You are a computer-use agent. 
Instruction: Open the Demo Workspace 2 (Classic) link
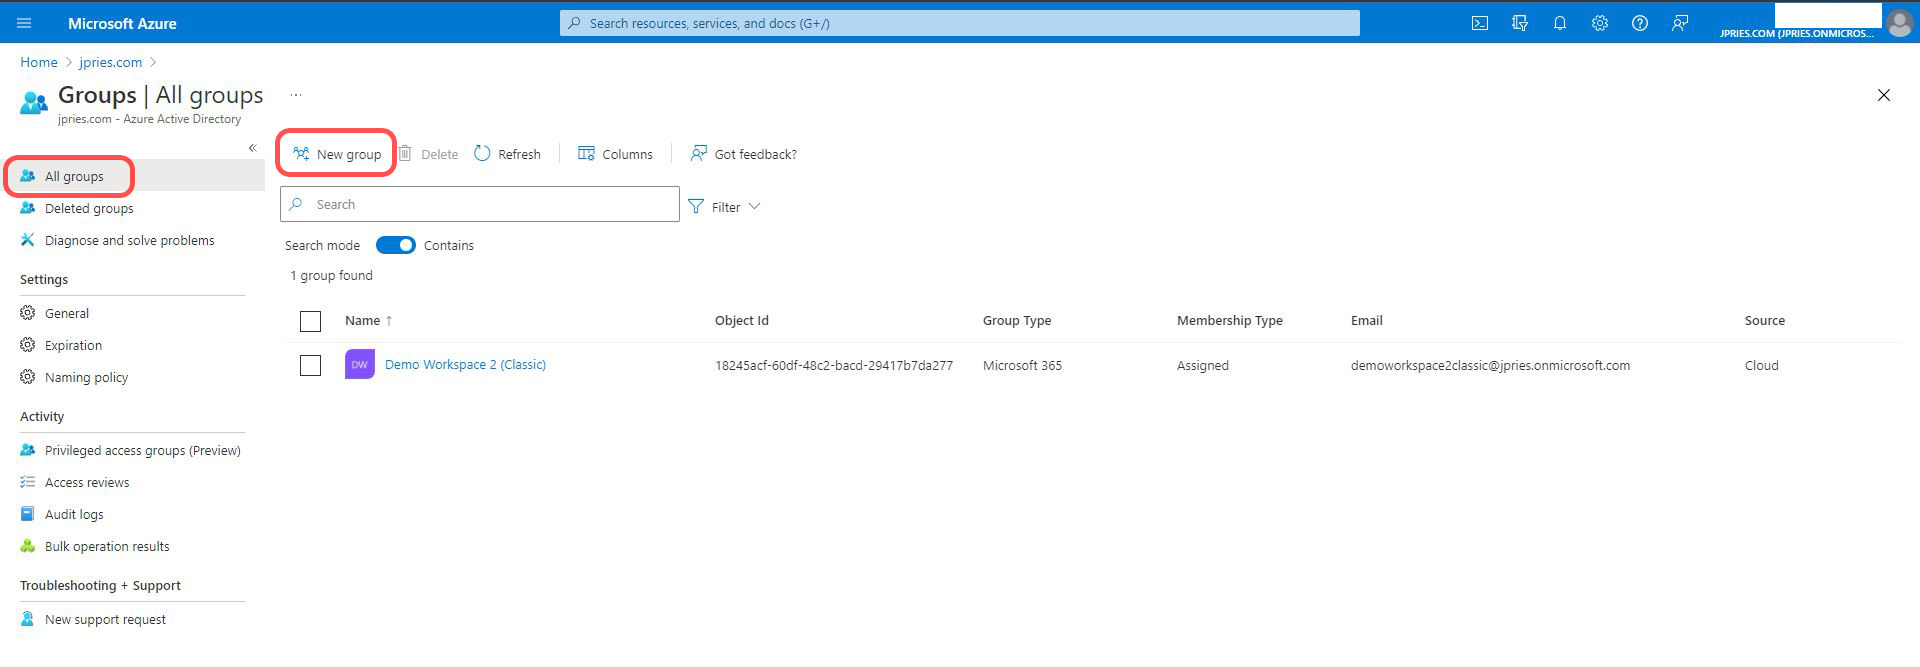pos(465,365)
